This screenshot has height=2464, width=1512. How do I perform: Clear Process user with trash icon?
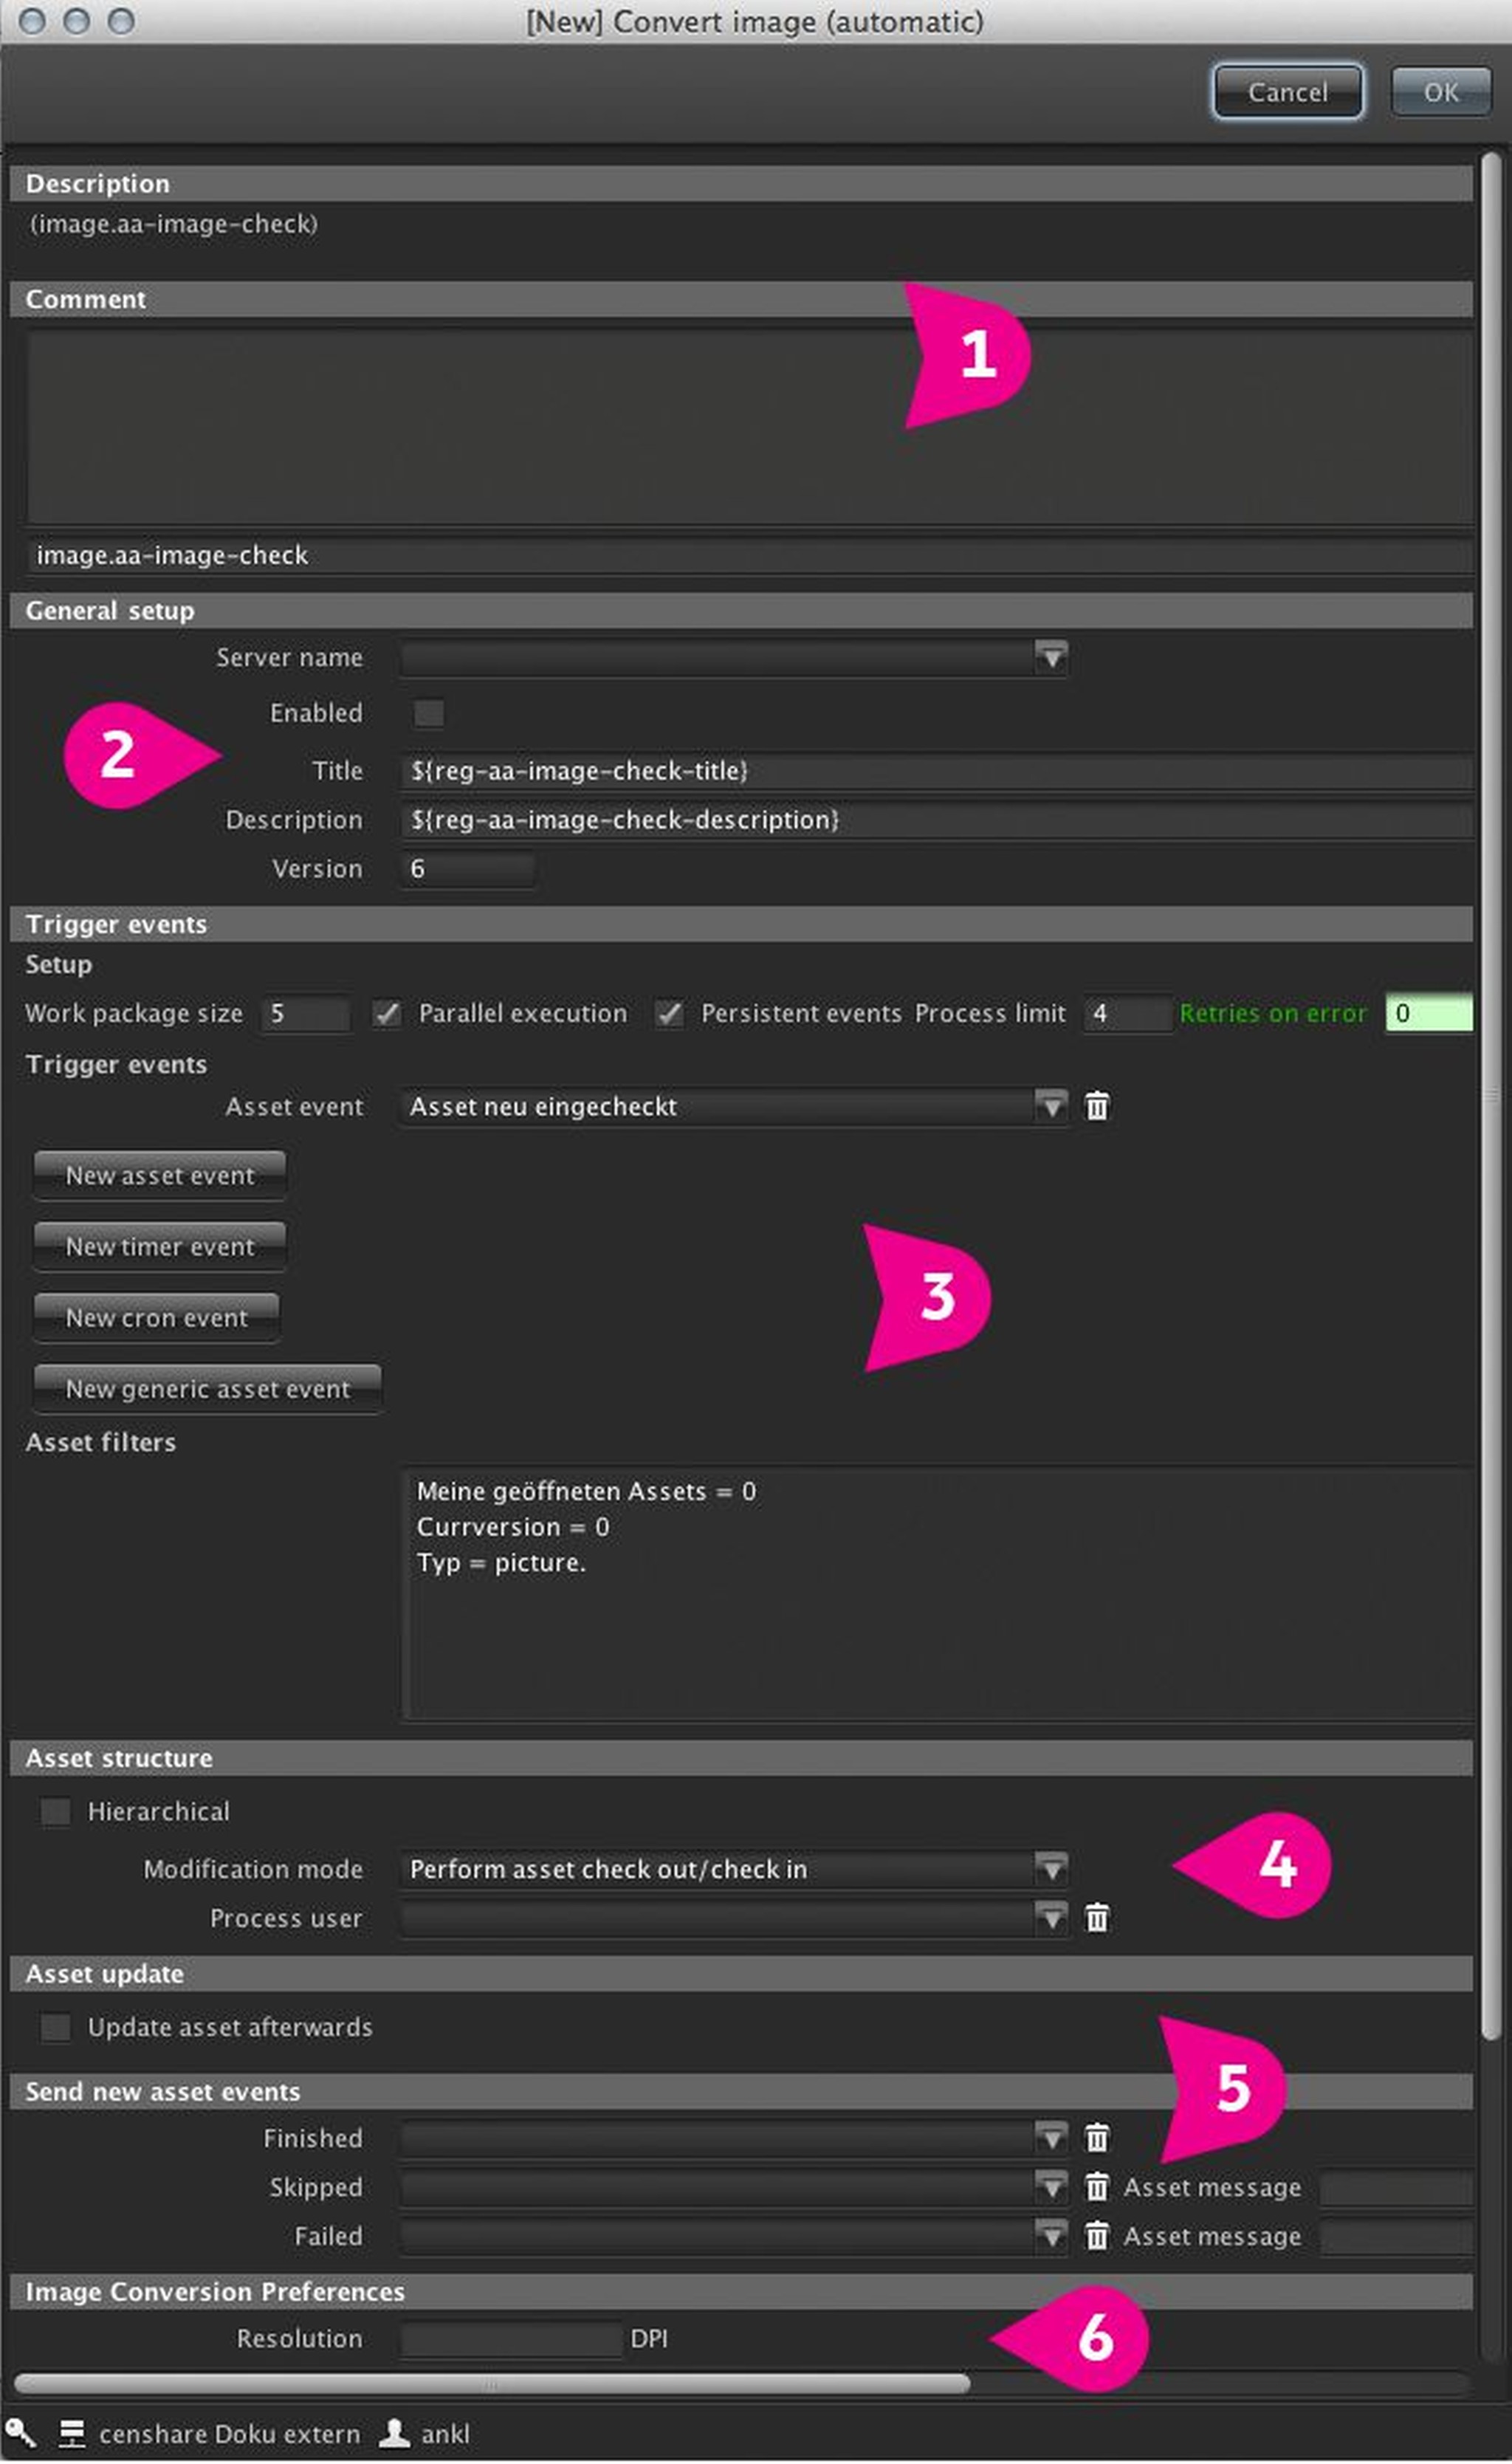(x=1097, y=1919)
